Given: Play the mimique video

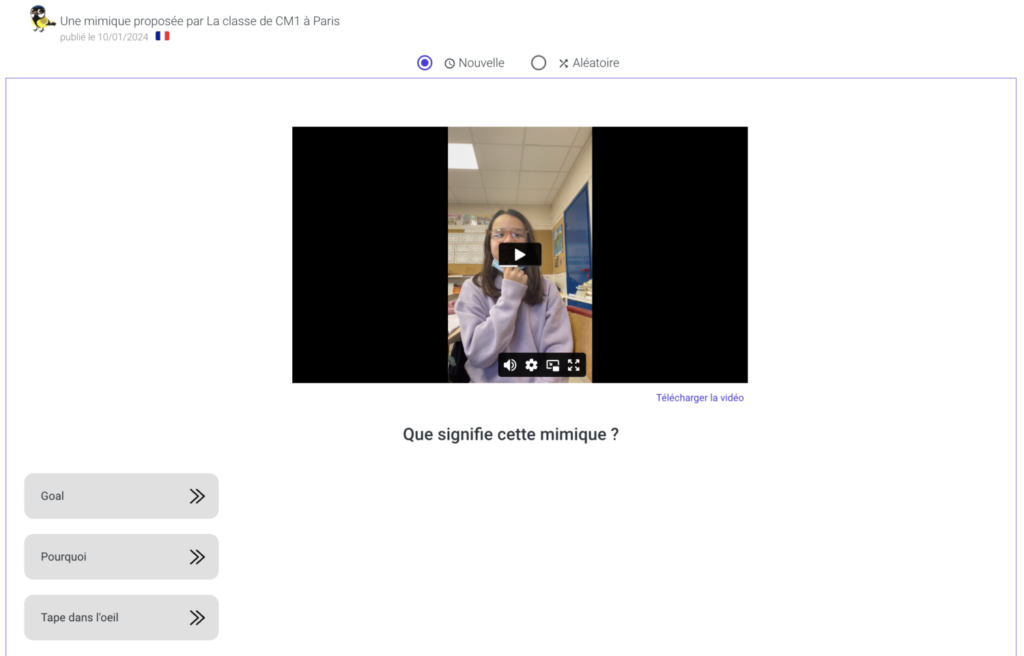Looking at the screenshot, I should (519, 255).
